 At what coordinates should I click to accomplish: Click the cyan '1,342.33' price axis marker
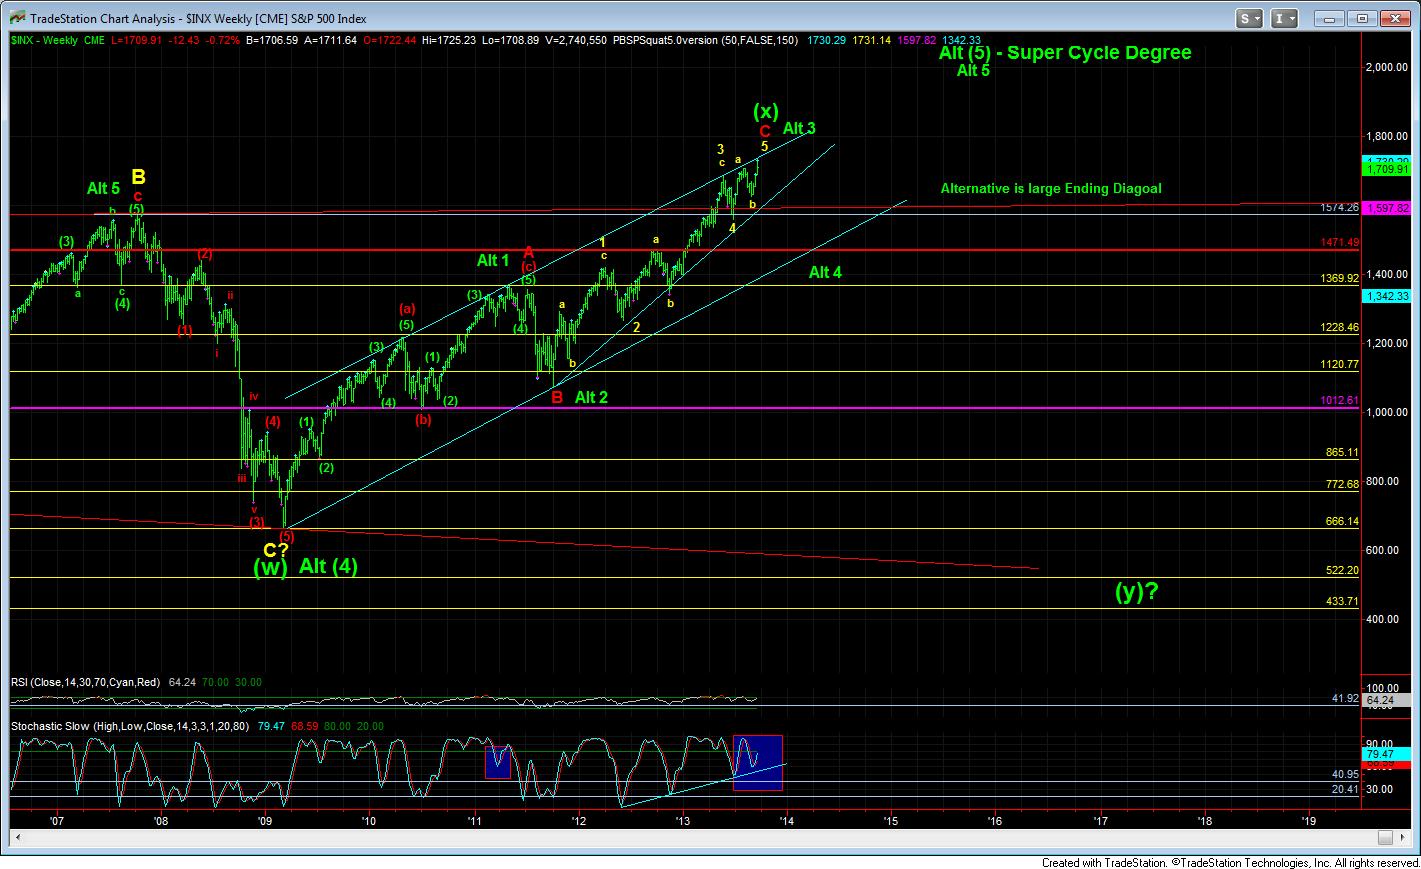click(1387, 296)
